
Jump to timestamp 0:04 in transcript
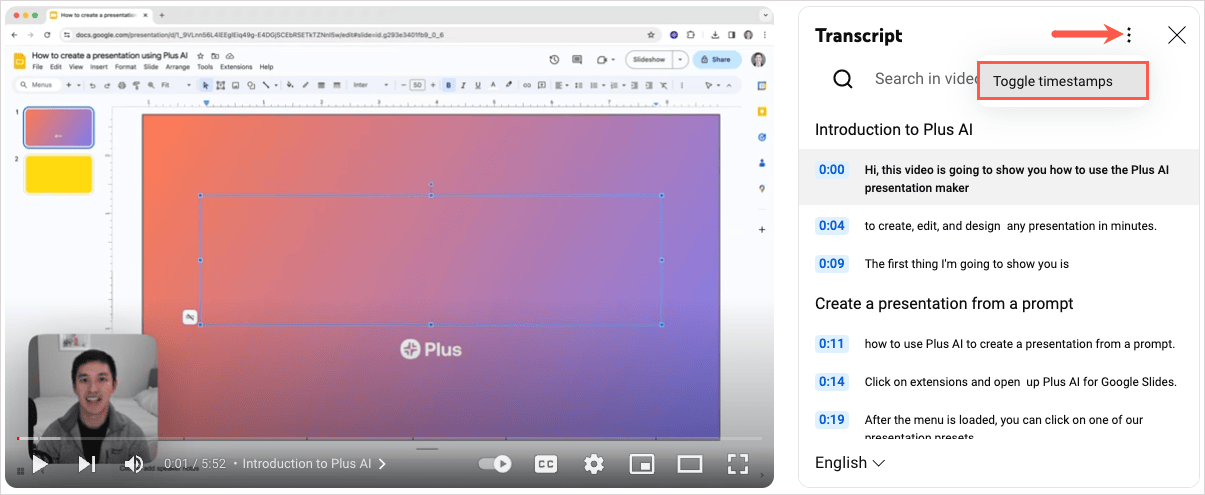pos(832,226)
